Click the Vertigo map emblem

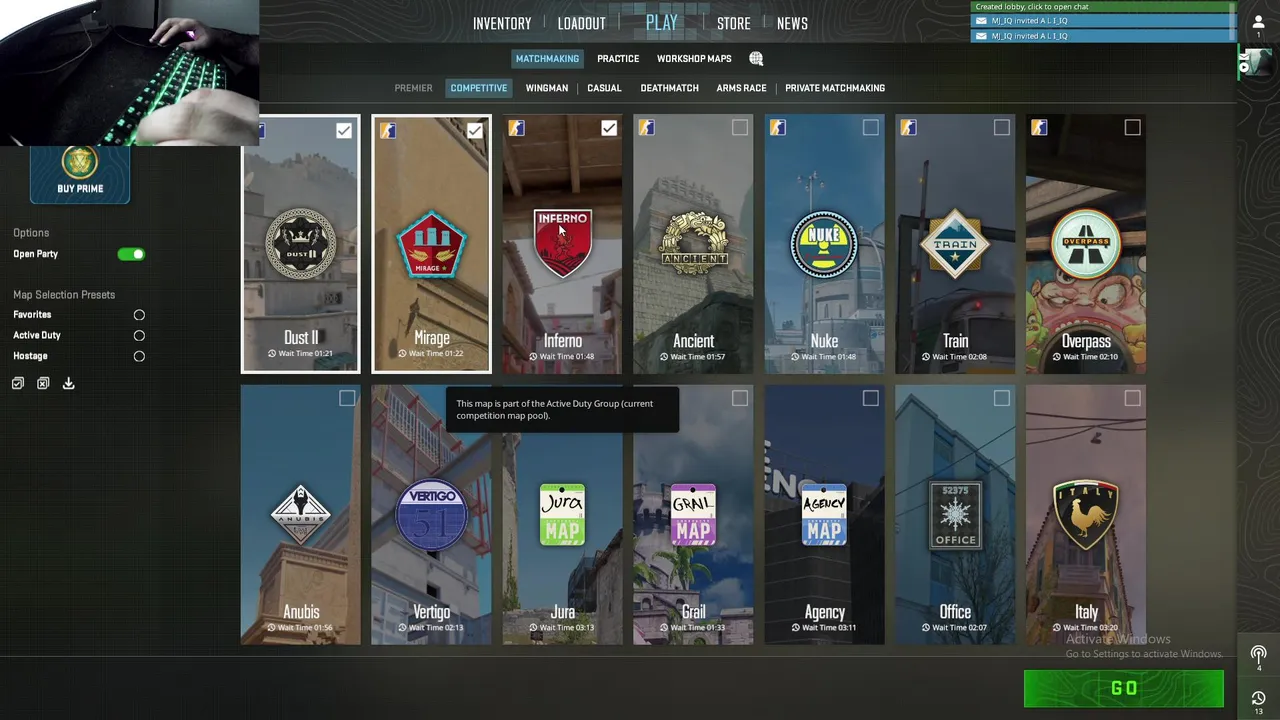click(432, 516)
